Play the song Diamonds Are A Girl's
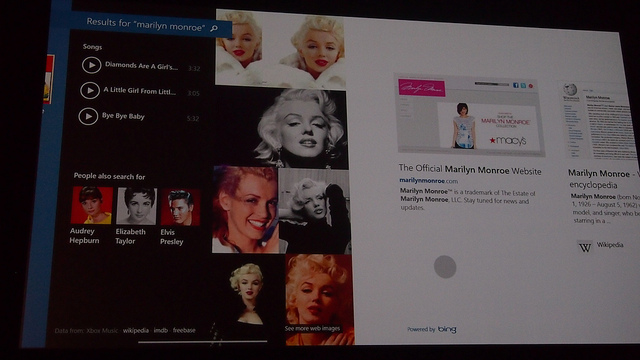This screenshot has height=360, width=640. point(91,65)
